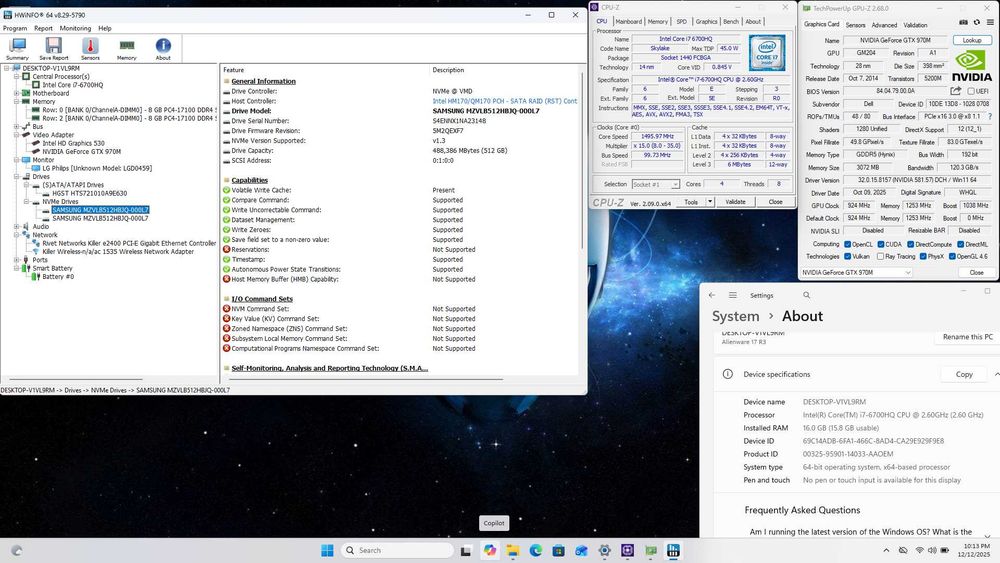Click the Bus Interface question mark in GPU-Z
This screenshot has width=1000, height=563.
point(990,117)
